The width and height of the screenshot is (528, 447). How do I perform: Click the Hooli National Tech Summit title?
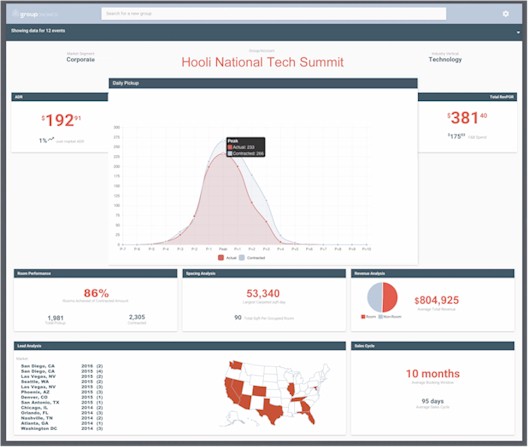pyautogui.click(x=262, y=62)
